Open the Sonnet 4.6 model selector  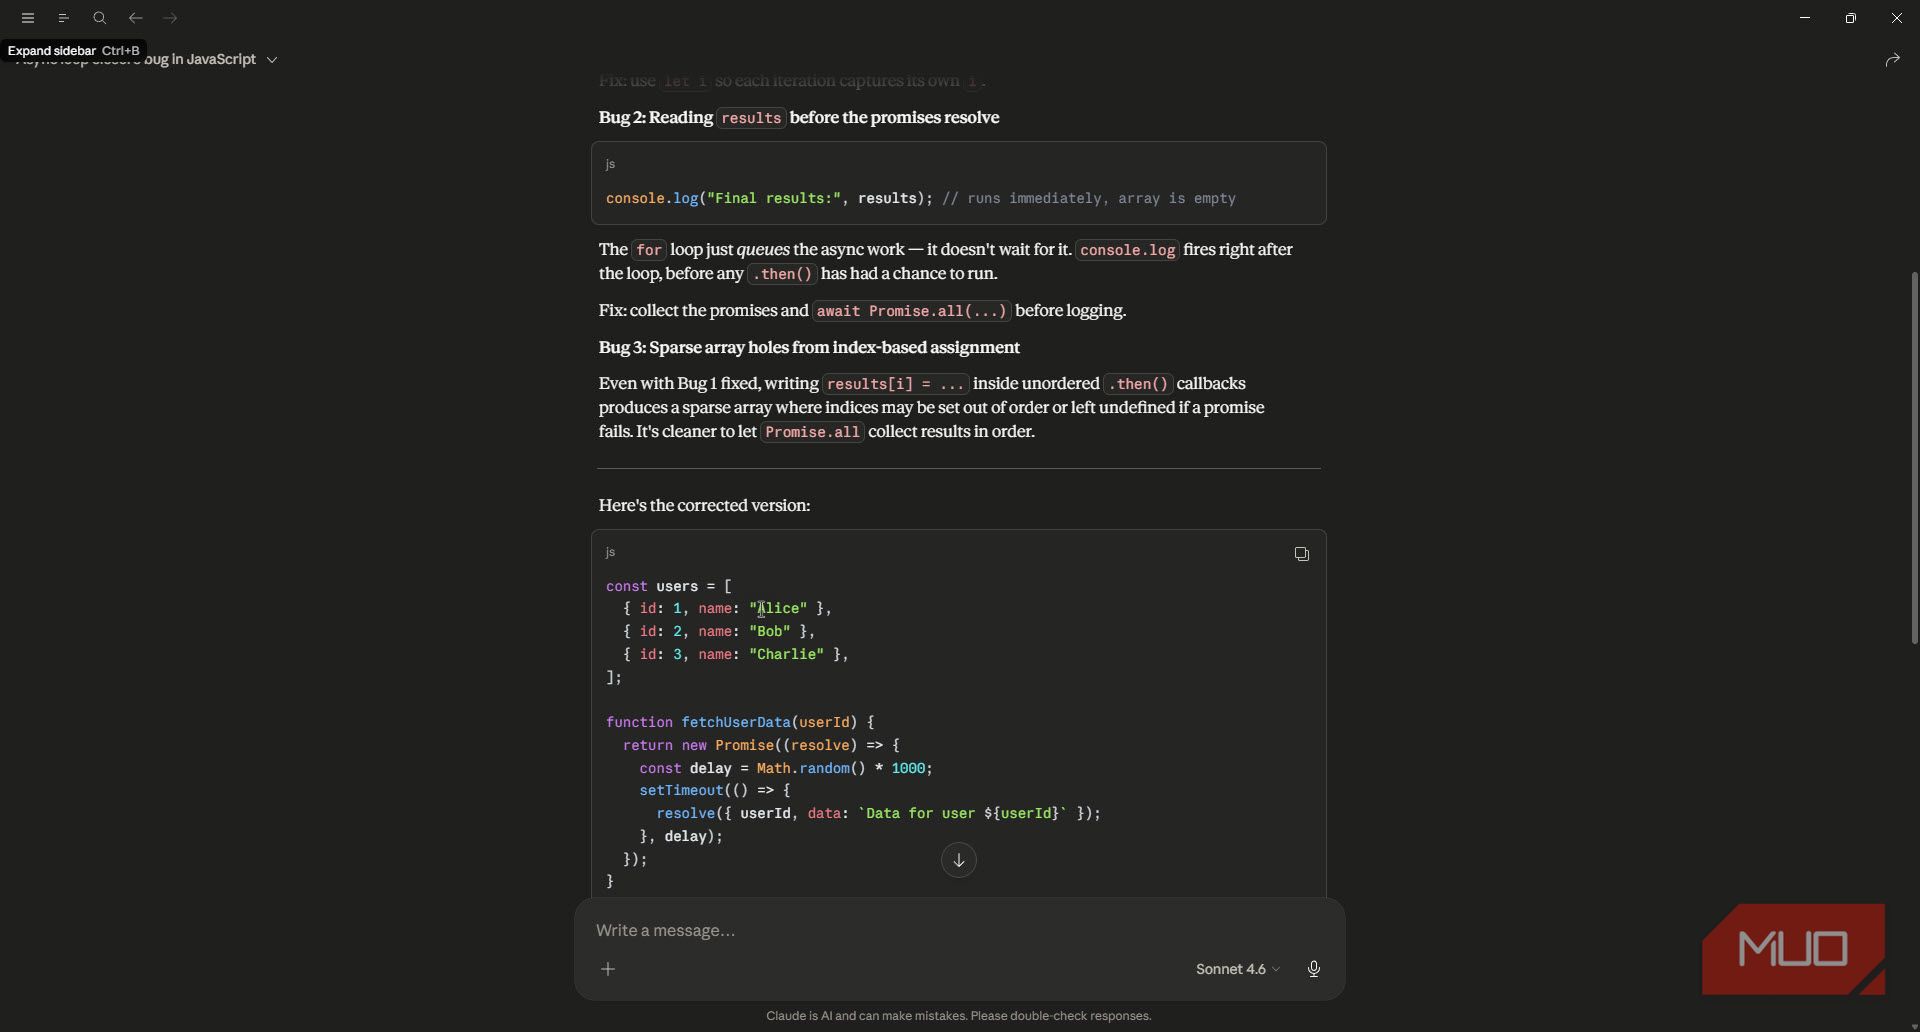[1237, 969]
